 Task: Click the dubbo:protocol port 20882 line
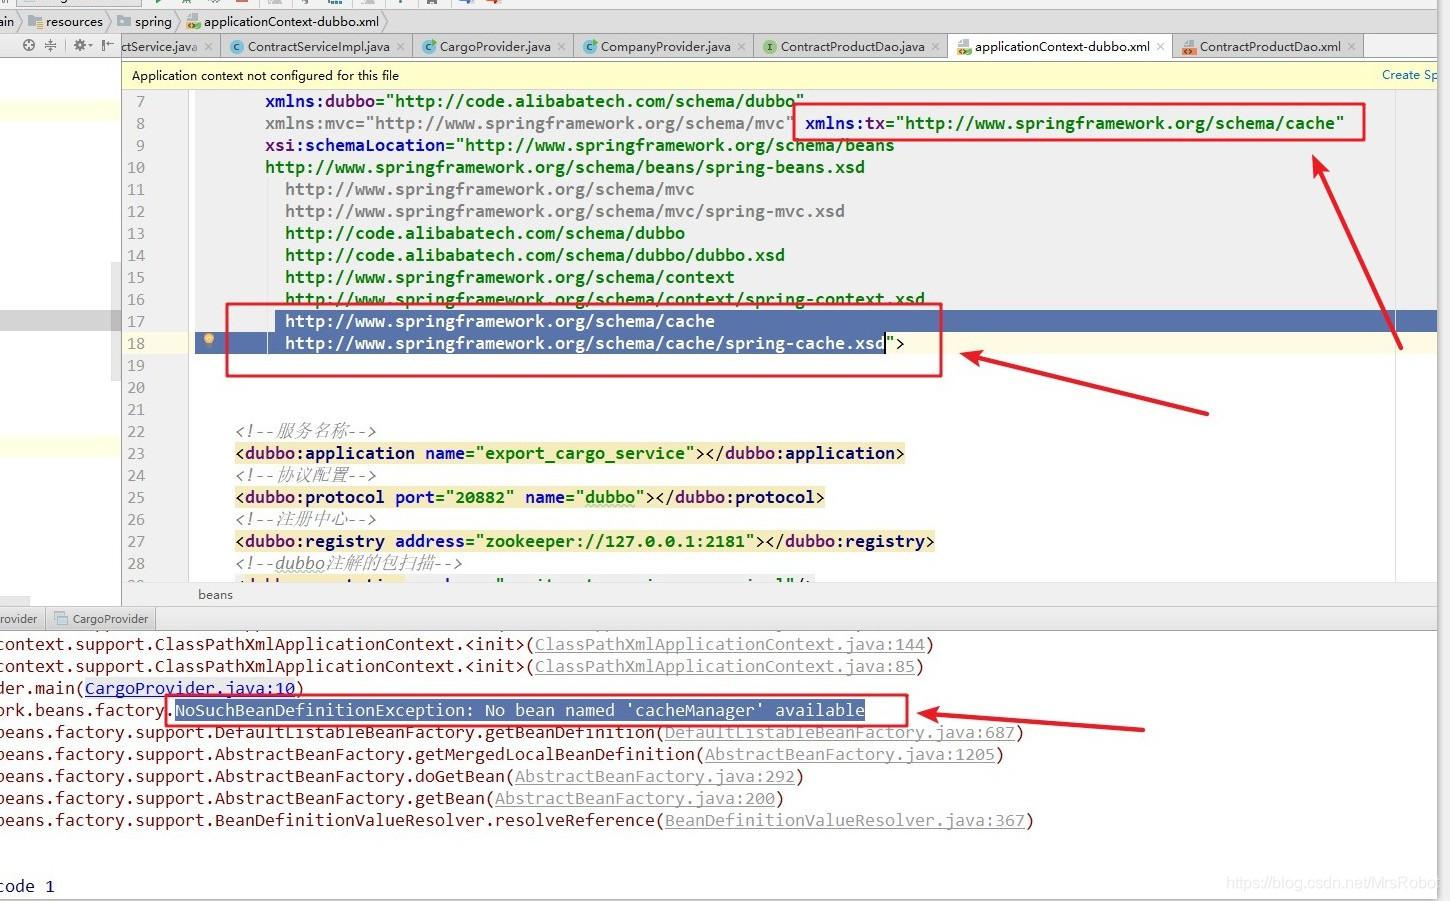tap(530, 498)
